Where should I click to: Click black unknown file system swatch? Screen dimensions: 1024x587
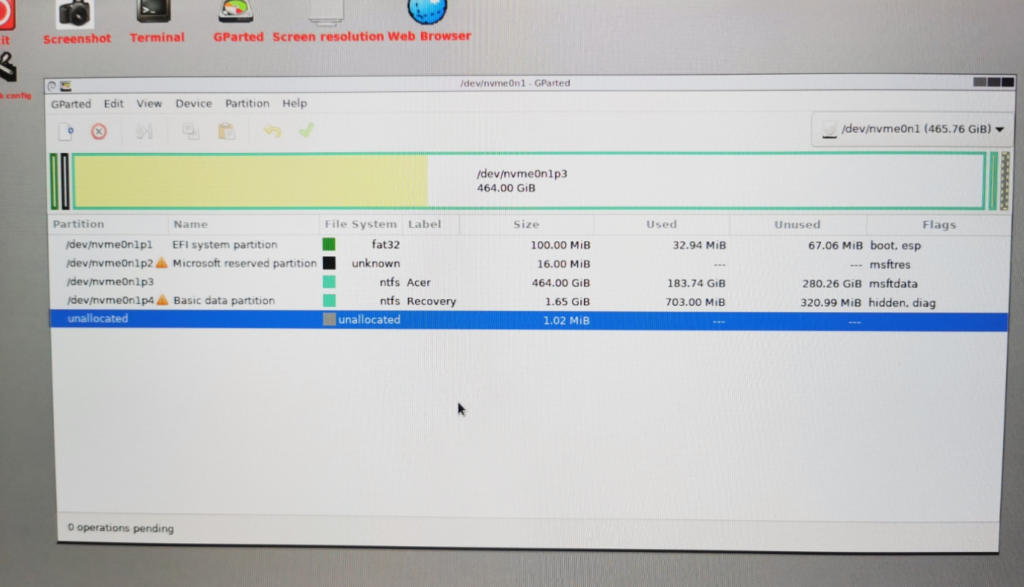tap(329, 263)
